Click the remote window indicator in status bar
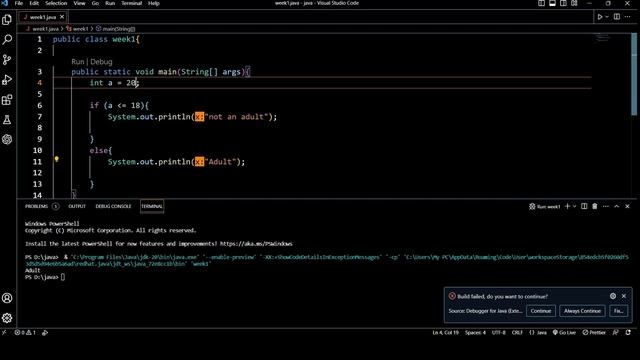 (4, 333)
